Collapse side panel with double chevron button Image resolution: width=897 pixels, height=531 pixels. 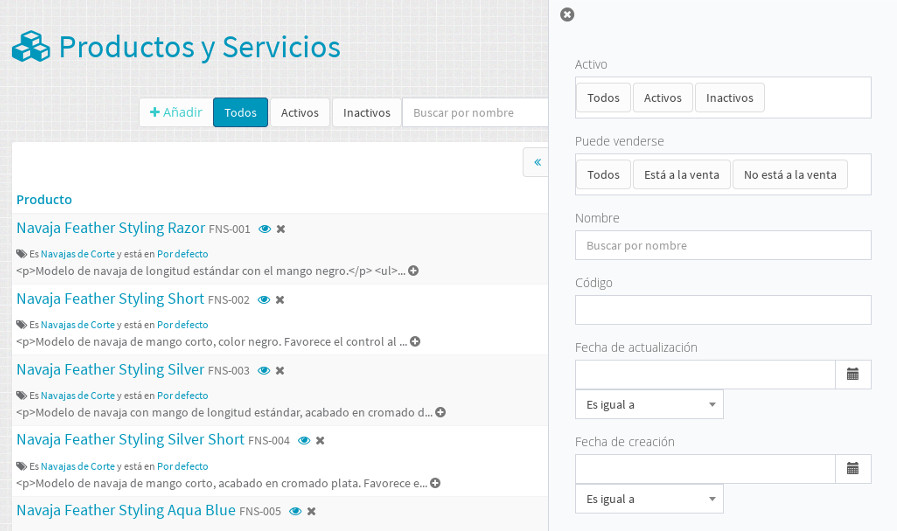tap(537, 162)
